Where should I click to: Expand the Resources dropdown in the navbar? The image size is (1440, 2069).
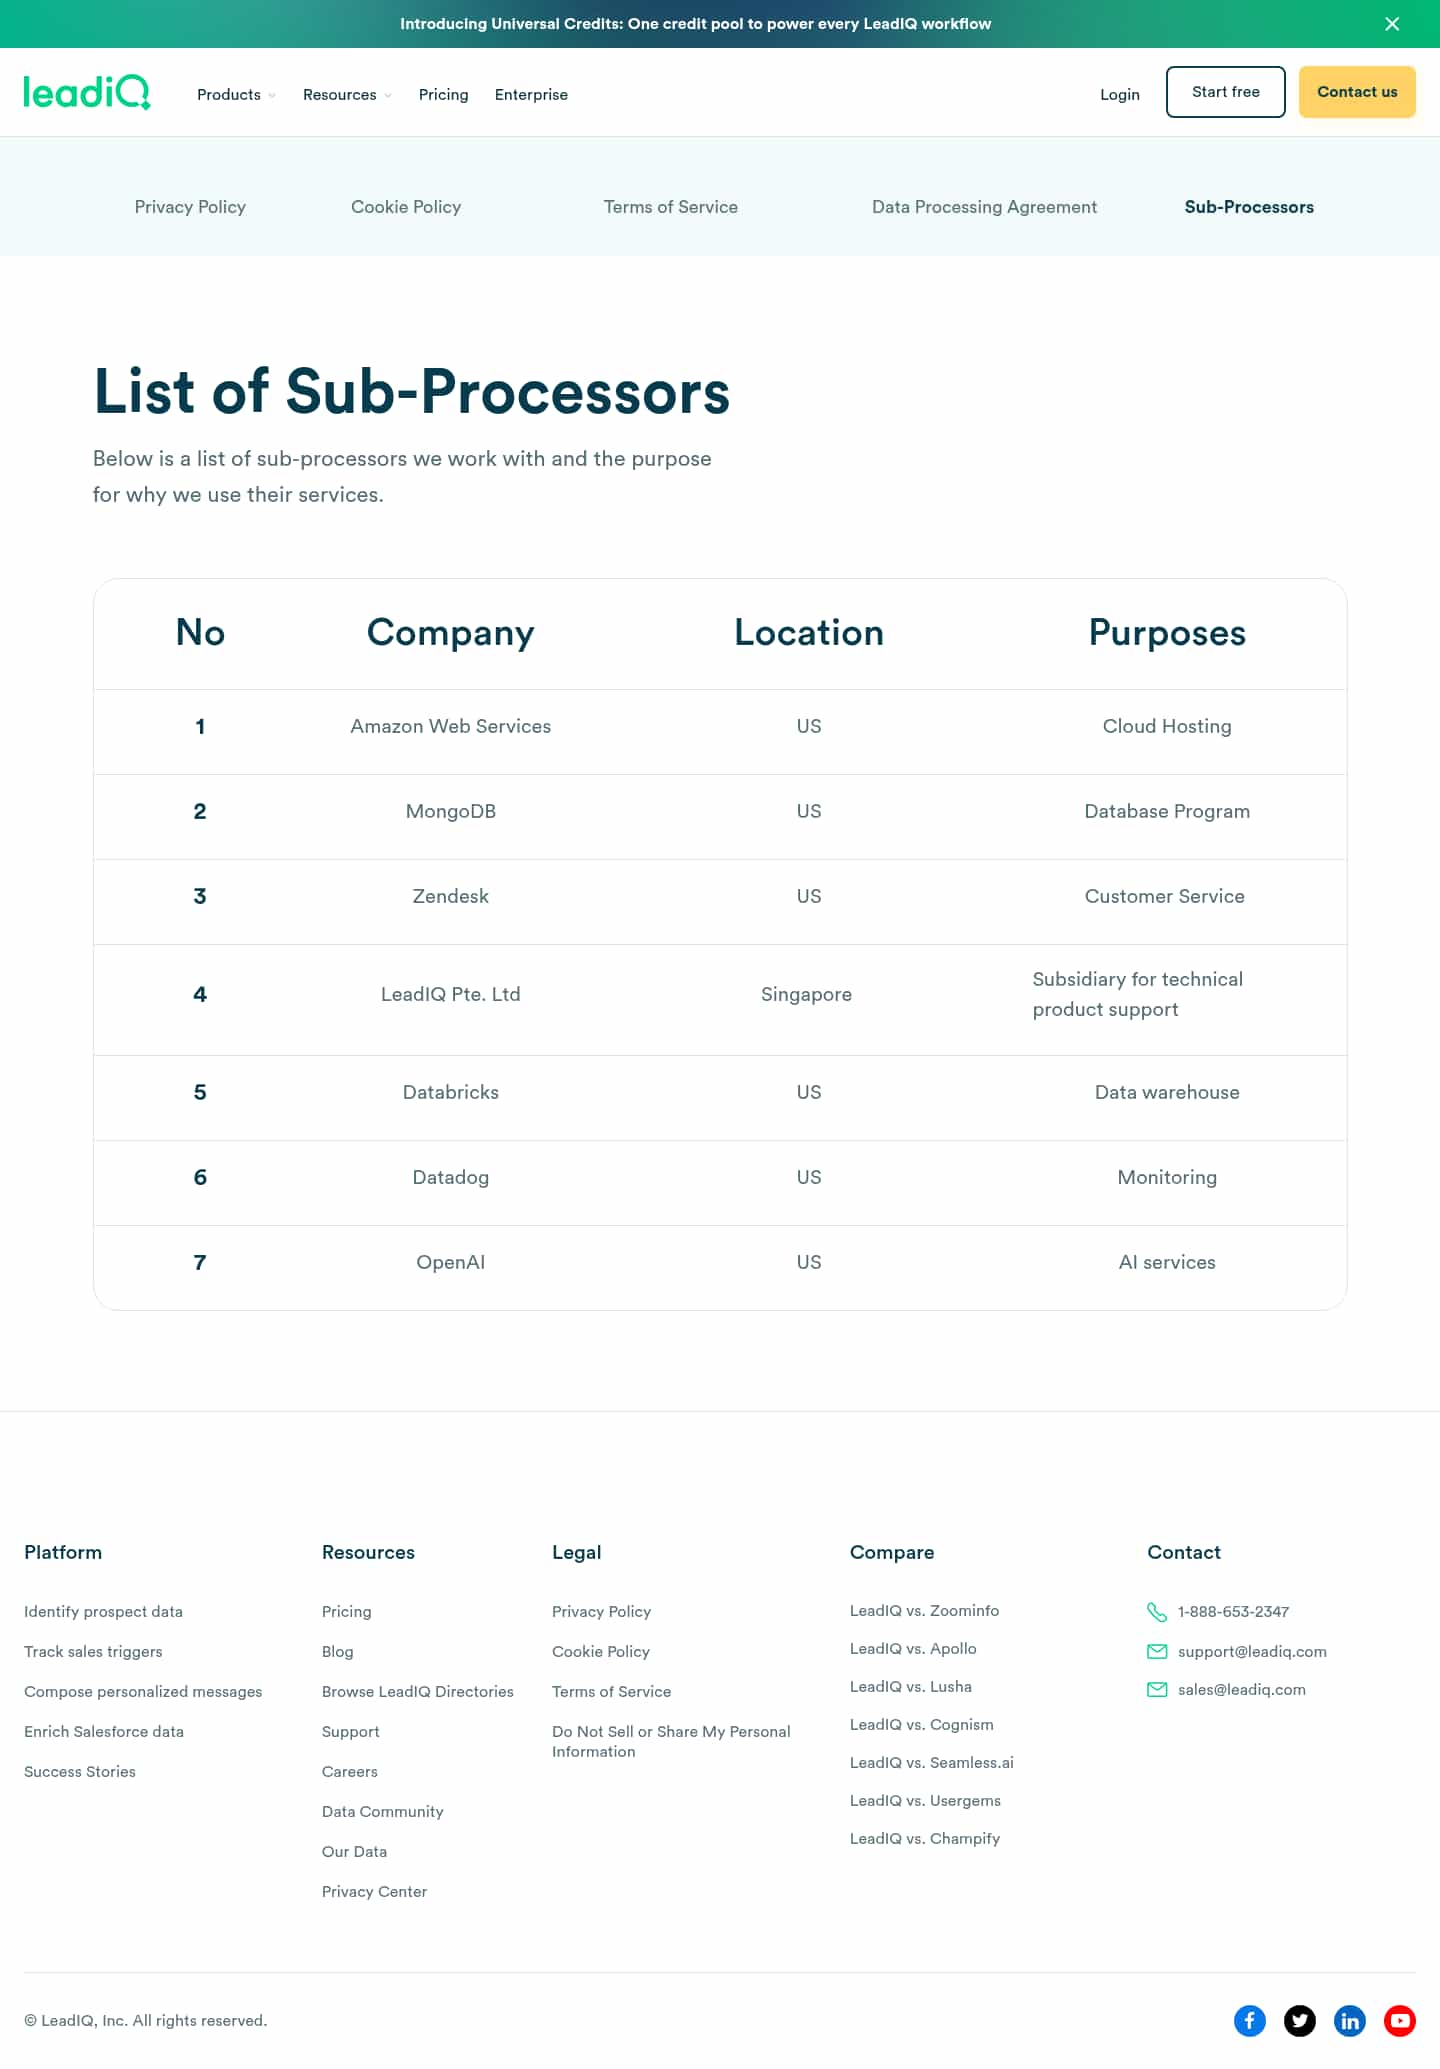(x=347, y=95)
